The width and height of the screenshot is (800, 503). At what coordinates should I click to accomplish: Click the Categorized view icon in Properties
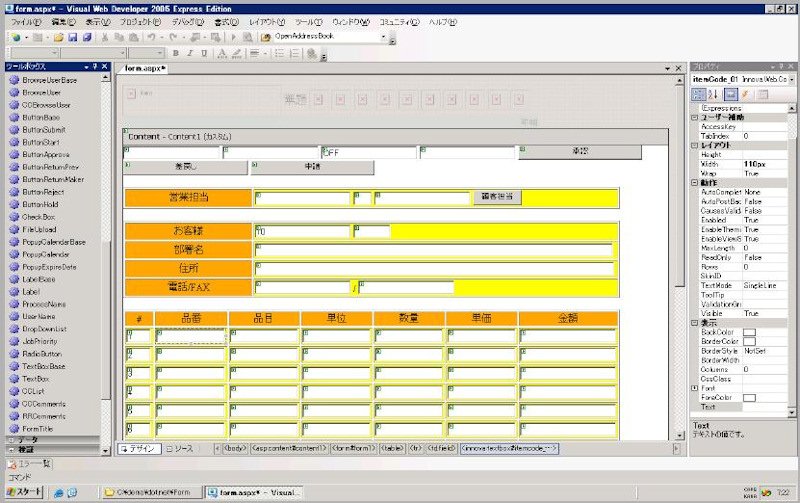click(698, 94)
